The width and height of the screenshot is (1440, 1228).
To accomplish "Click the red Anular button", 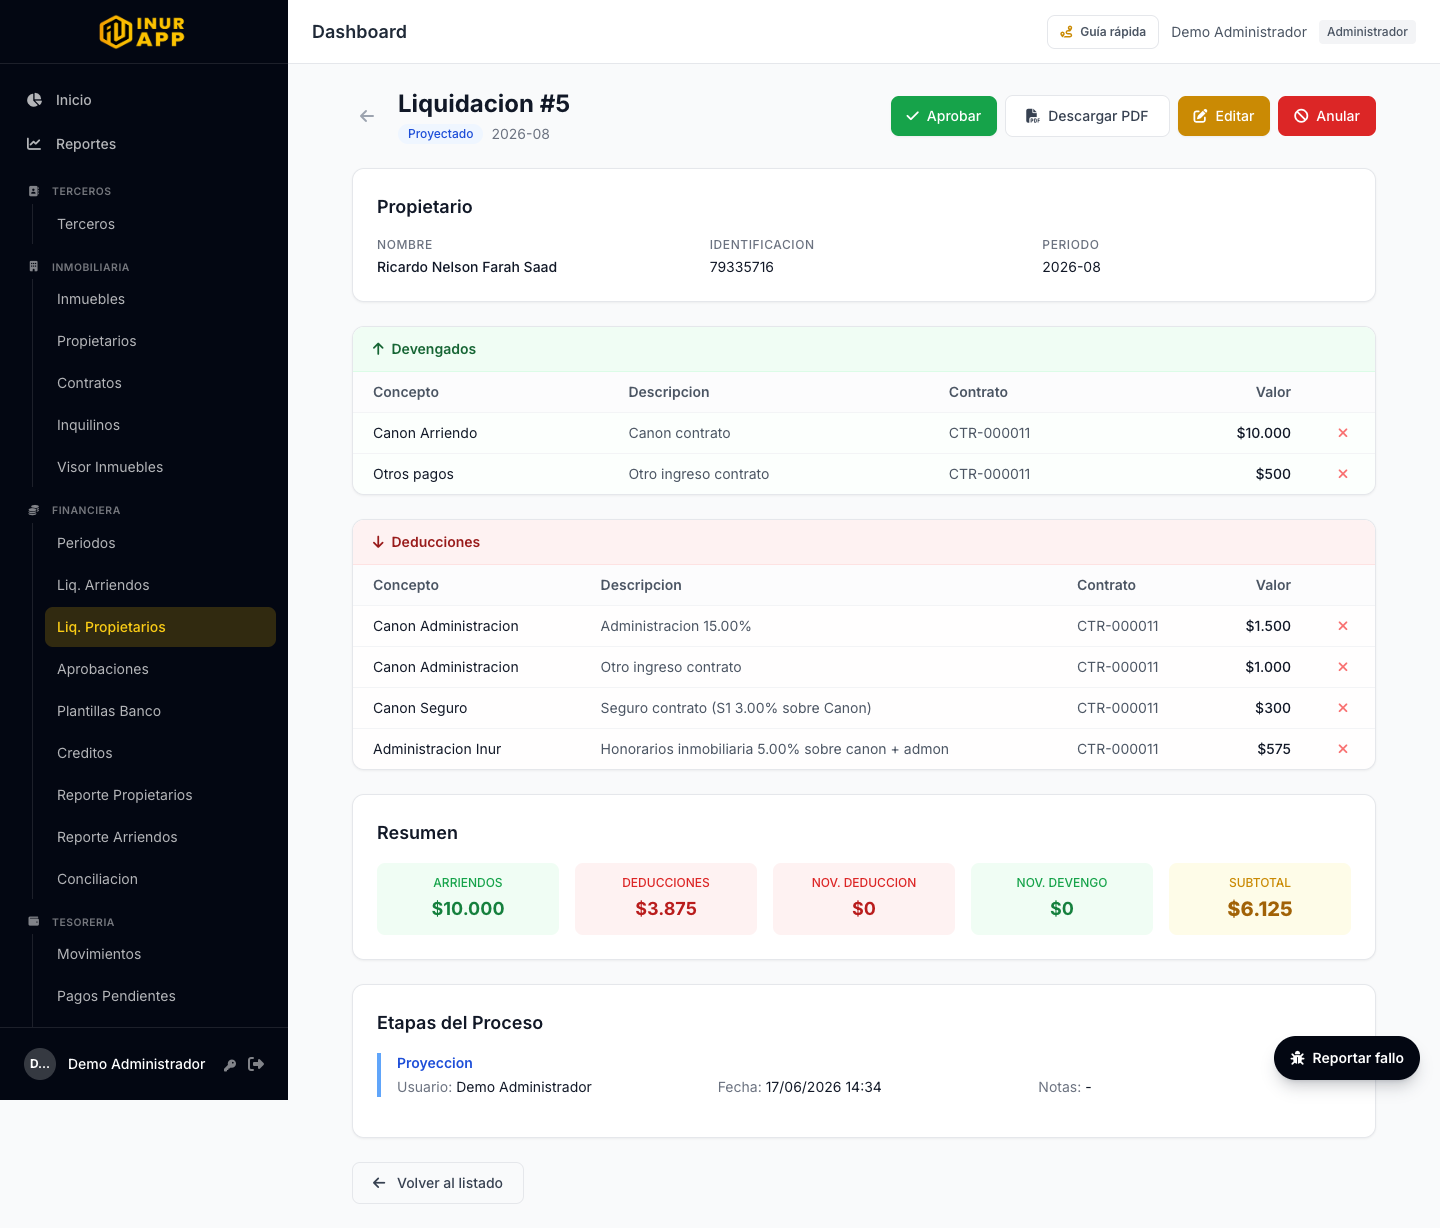I will pos(1327,116).
